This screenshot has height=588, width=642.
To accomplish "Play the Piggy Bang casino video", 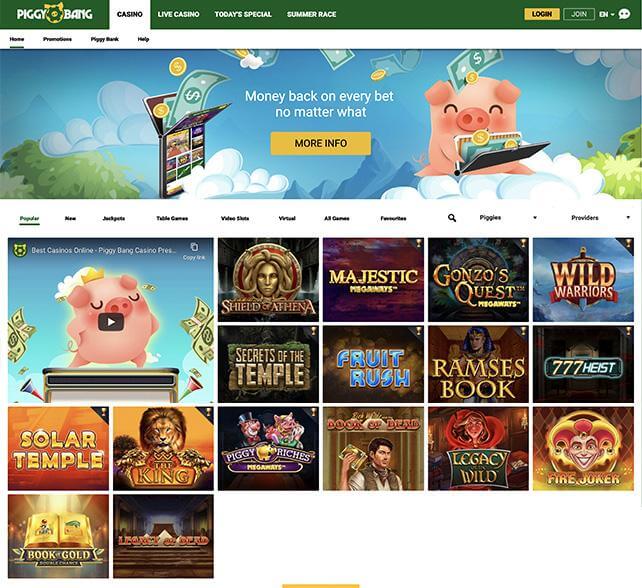I will 111,322.
